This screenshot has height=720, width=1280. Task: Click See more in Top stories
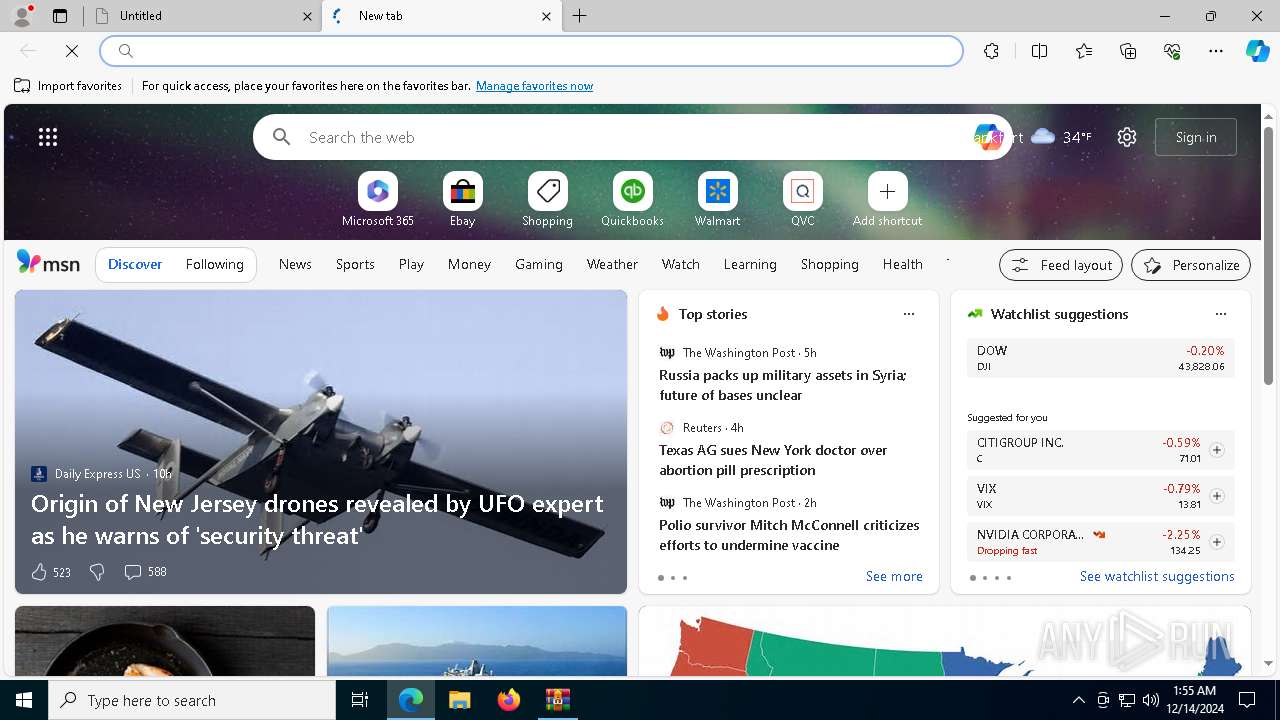tap(894, 576)
